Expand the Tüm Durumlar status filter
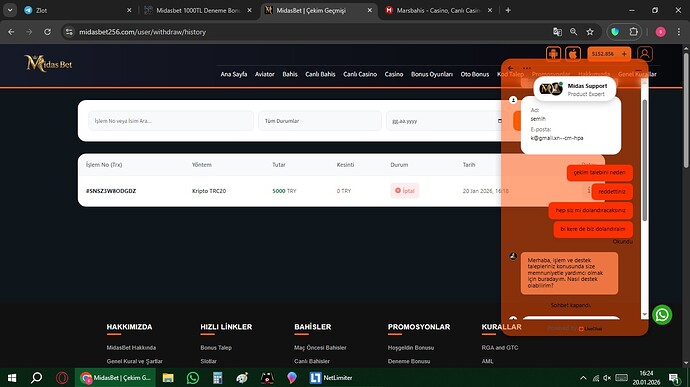 [320, 121]
